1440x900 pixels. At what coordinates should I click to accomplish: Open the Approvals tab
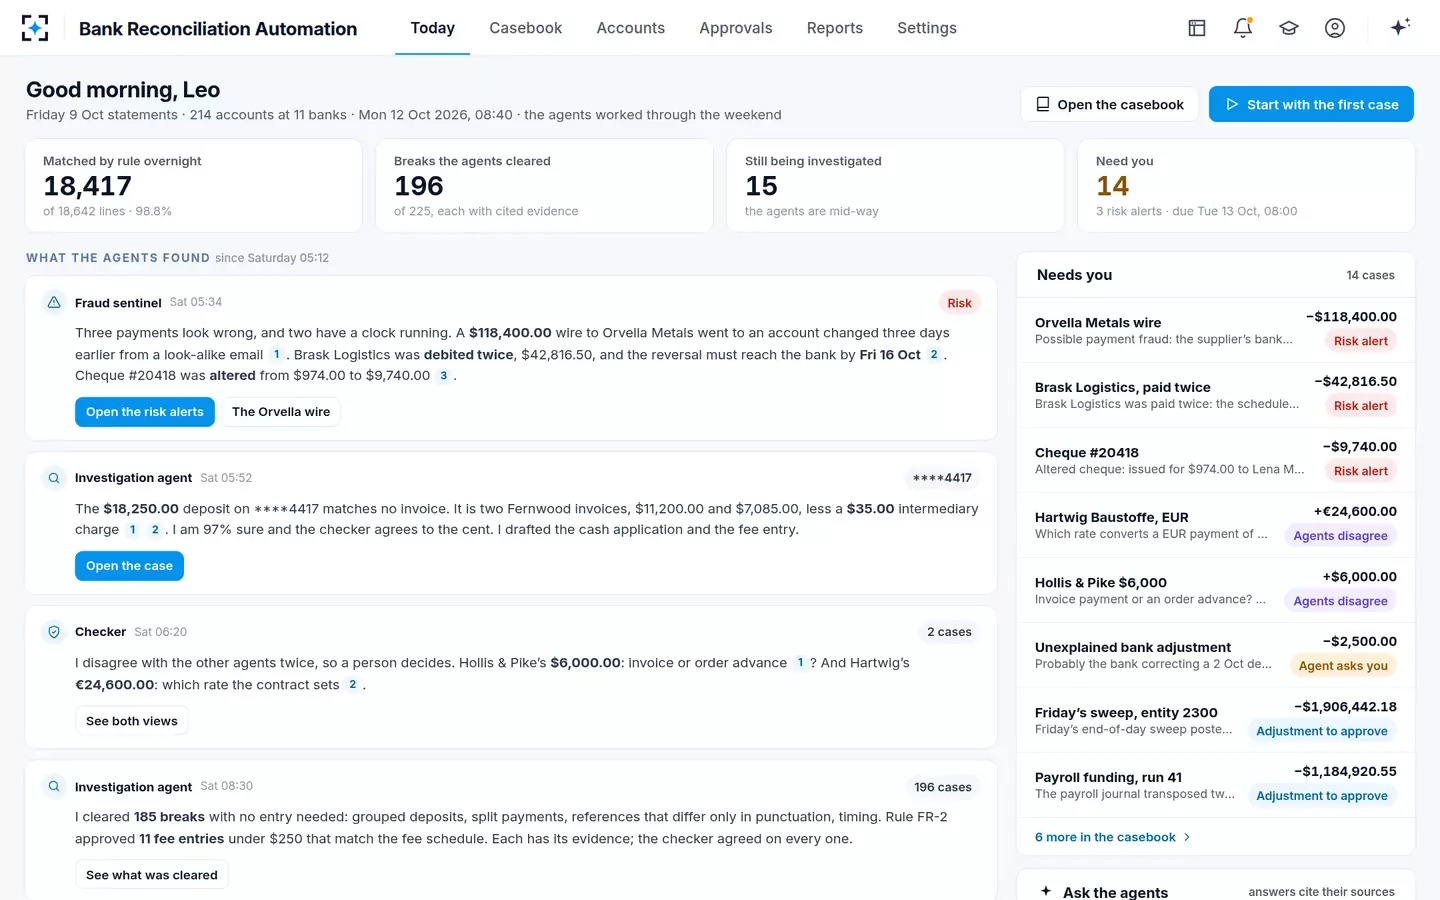[x=736, y=28]
